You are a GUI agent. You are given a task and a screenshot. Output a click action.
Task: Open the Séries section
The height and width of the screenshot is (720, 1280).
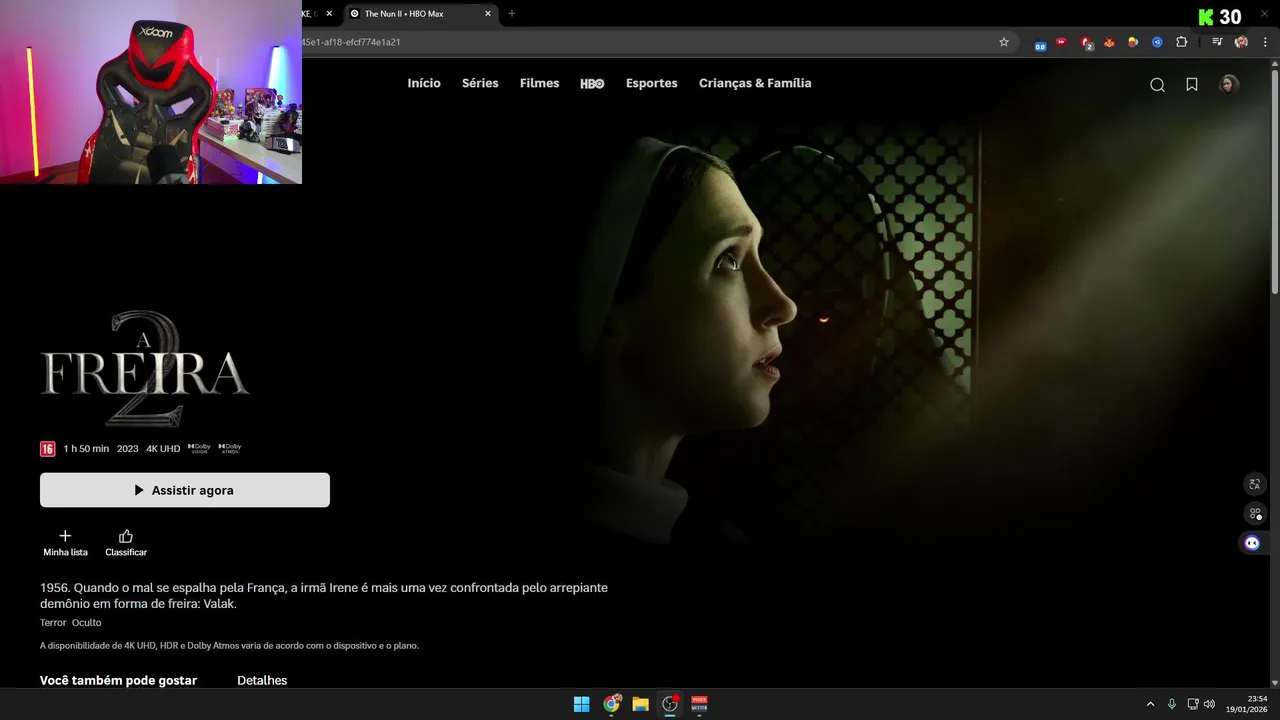pos(480,84)
